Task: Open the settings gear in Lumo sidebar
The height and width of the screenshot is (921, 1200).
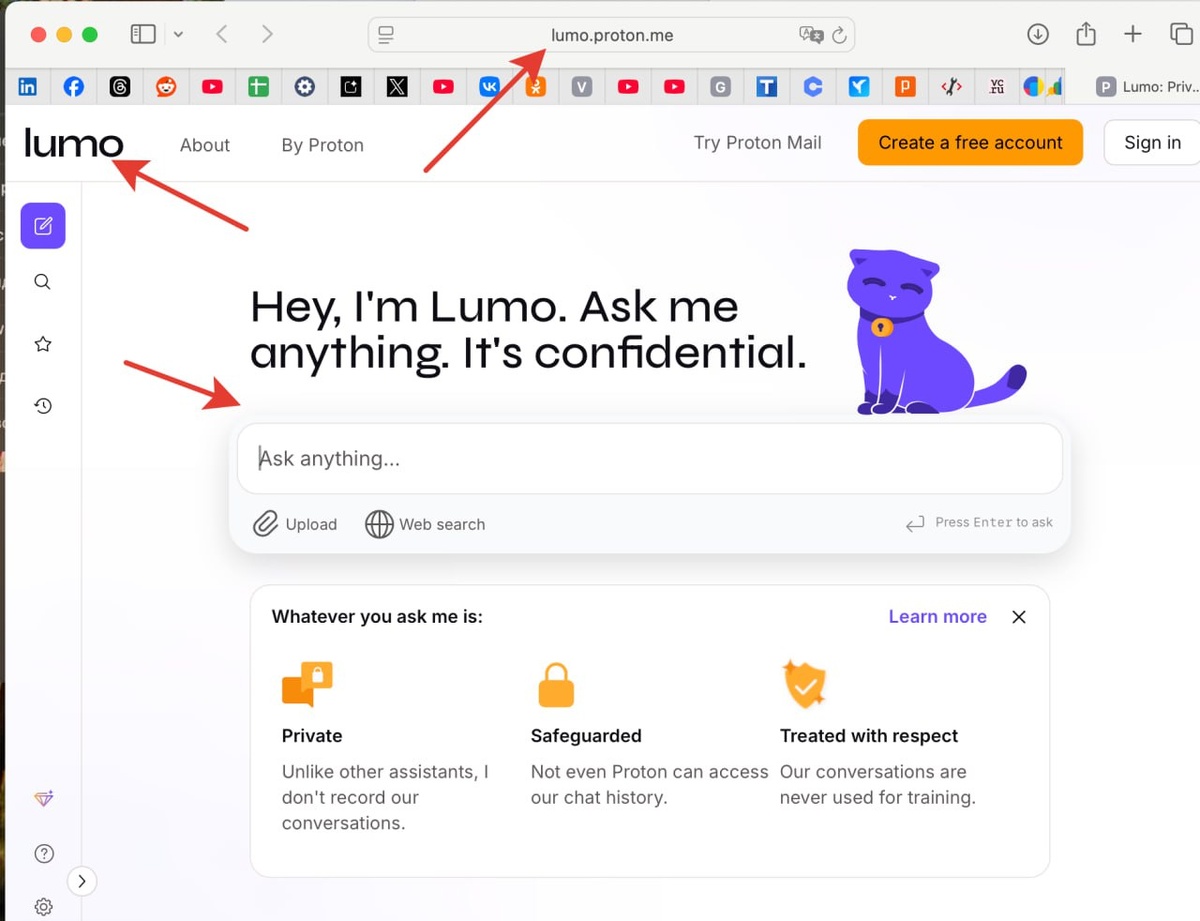Action: (x=44, y=907)
